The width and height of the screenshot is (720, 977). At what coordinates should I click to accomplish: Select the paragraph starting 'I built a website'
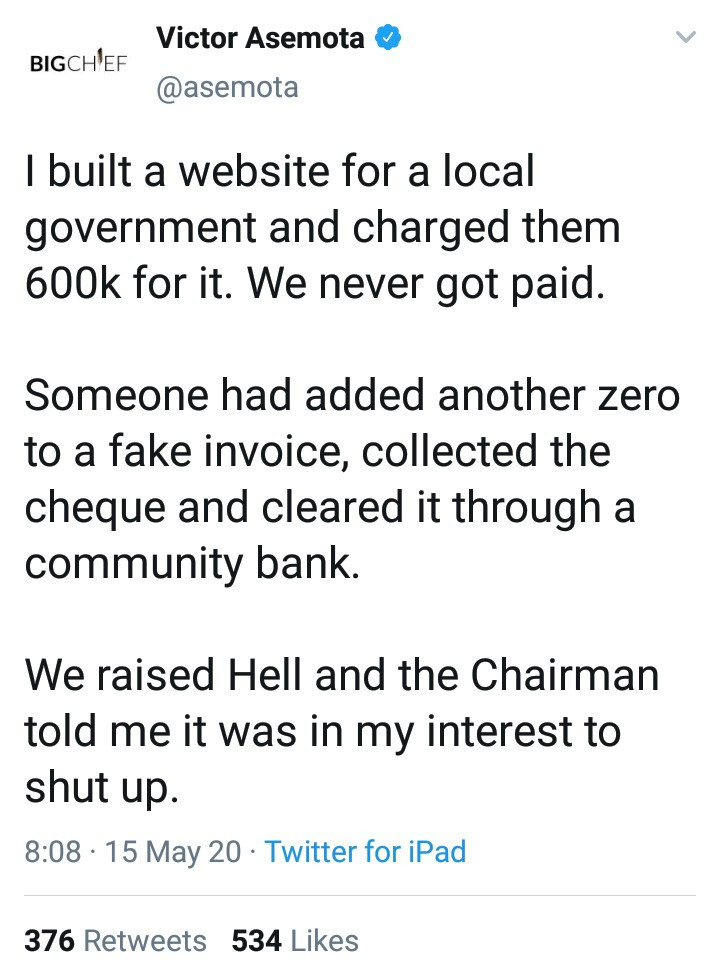point(323,227)
